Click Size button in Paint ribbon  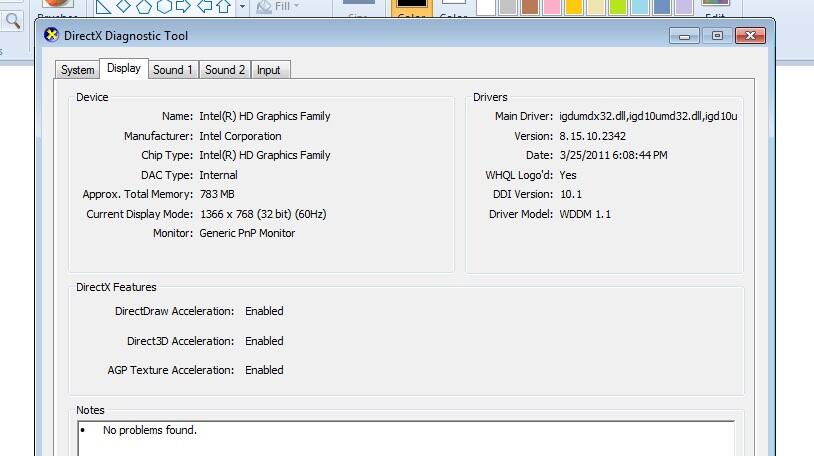point(359,9)
